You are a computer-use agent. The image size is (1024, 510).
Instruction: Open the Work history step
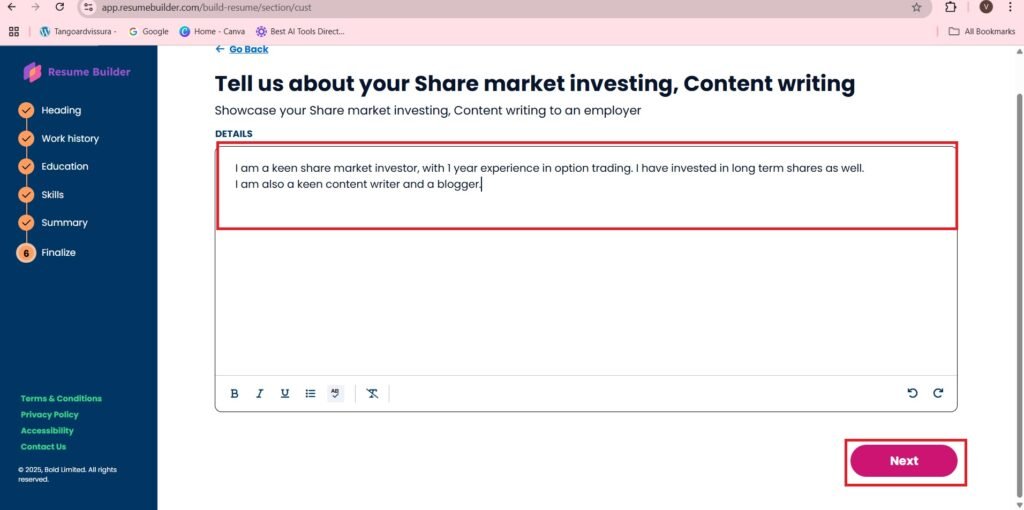click(x=70, y=138)
